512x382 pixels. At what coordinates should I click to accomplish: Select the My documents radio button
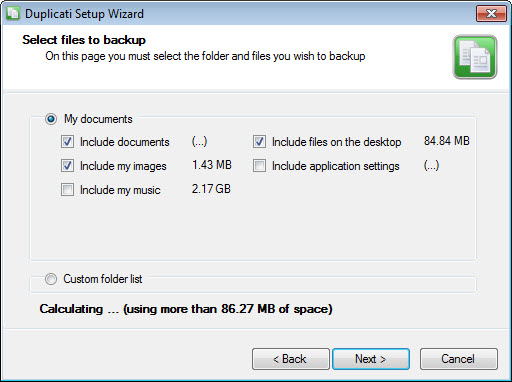51,119
